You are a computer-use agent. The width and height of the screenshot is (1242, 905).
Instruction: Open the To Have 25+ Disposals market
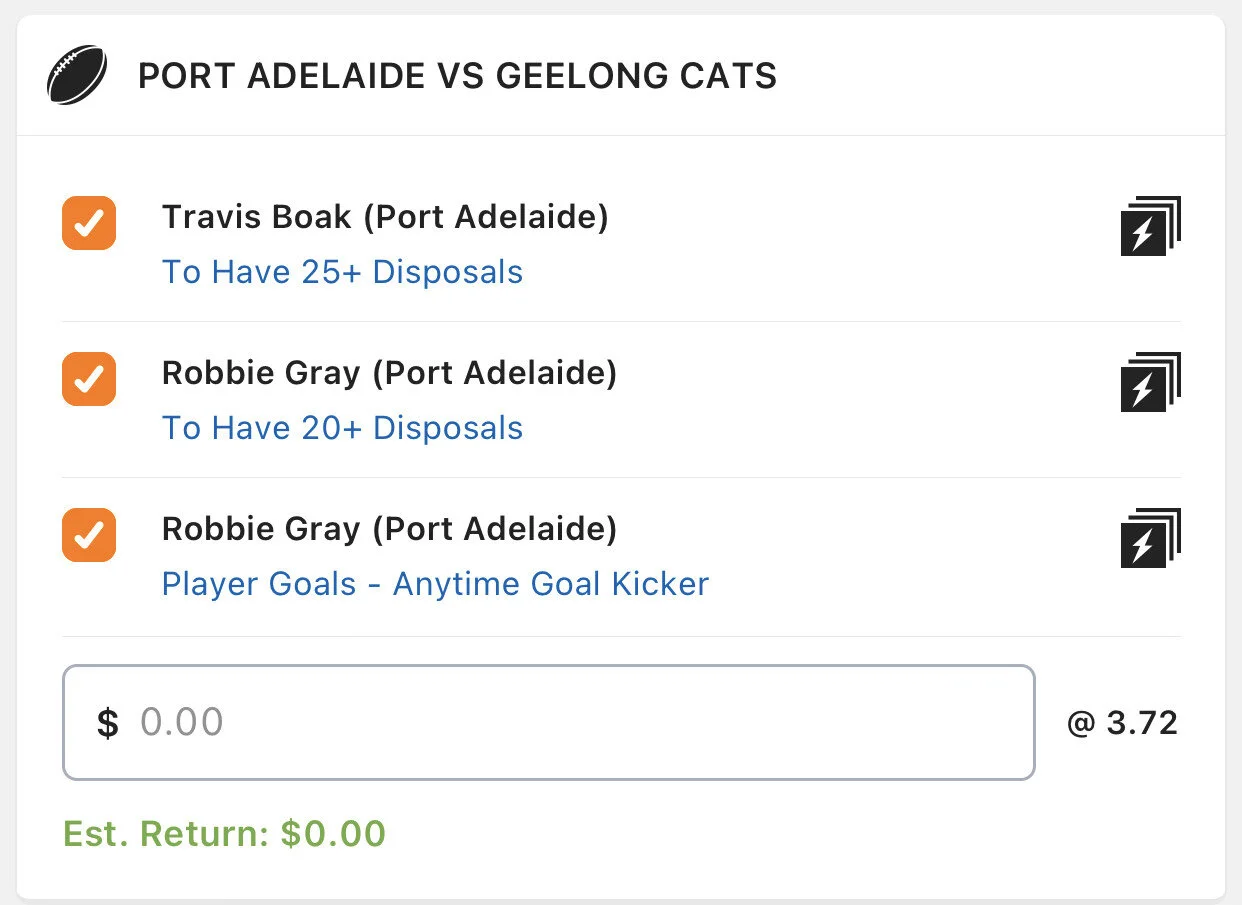(x=342, y=272)
